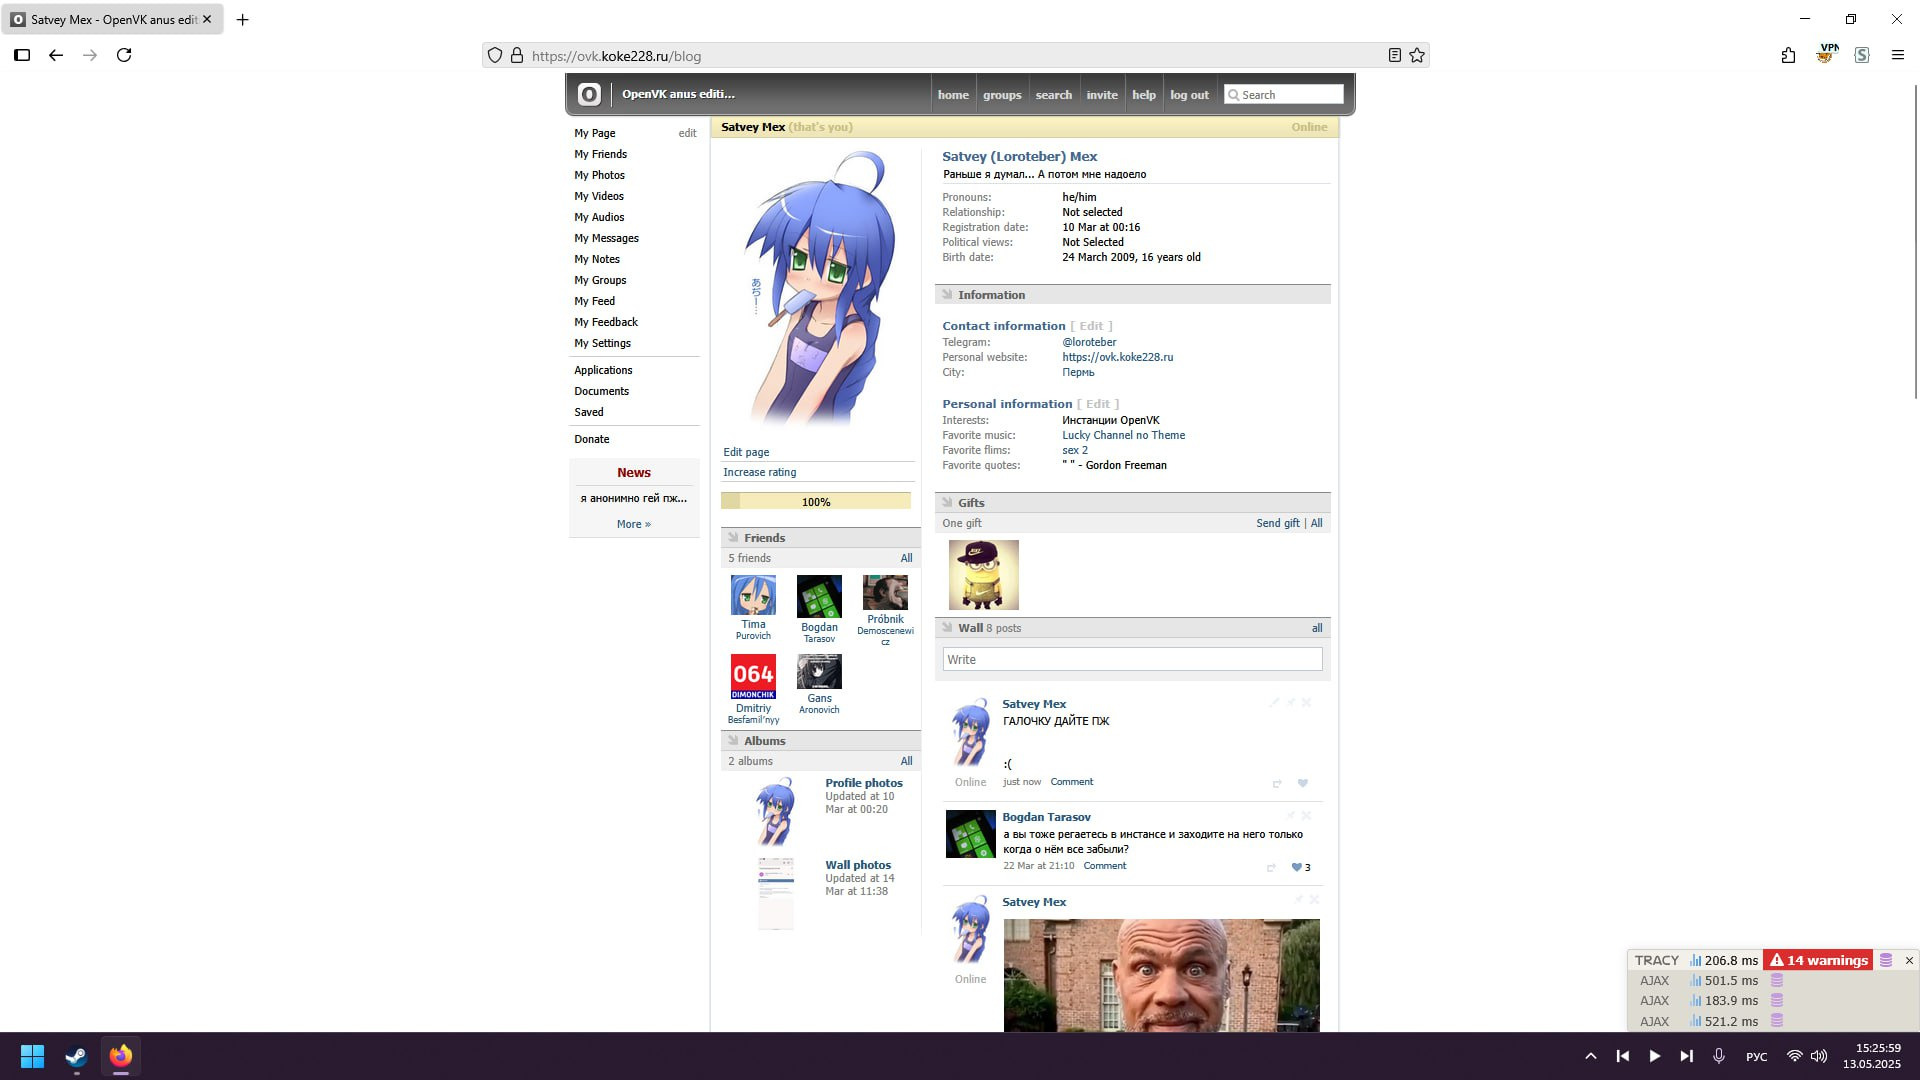Open the groups menu item
The height and width of the screenshot is (1080, 1920).
pos(1002,95)
